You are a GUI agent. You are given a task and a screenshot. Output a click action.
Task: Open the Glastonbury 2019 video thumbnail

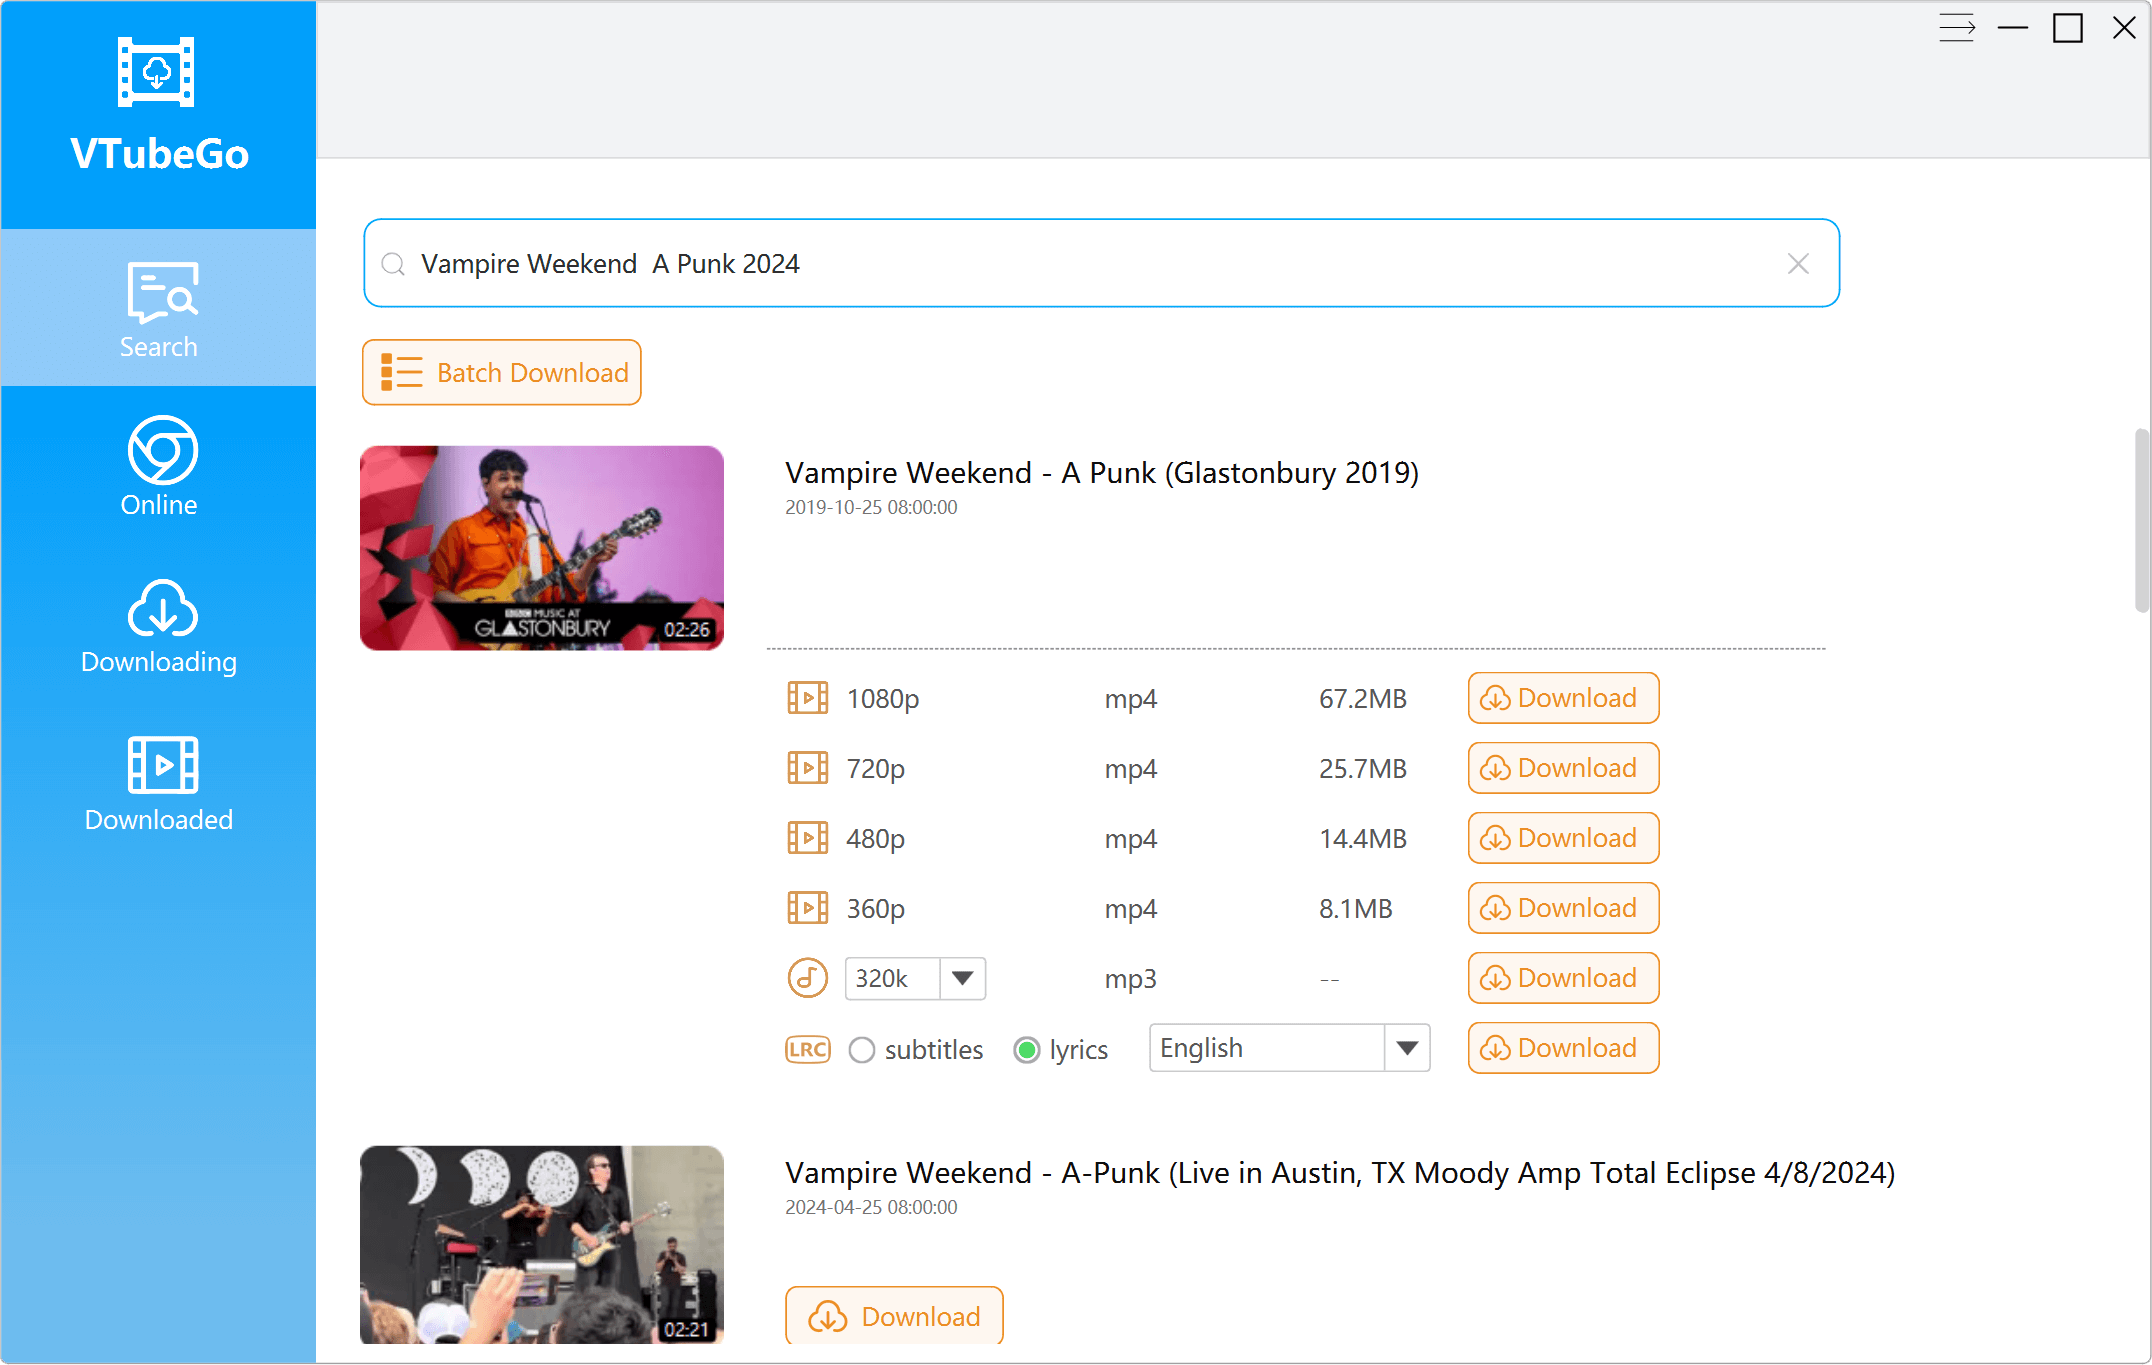click(542, 548)
